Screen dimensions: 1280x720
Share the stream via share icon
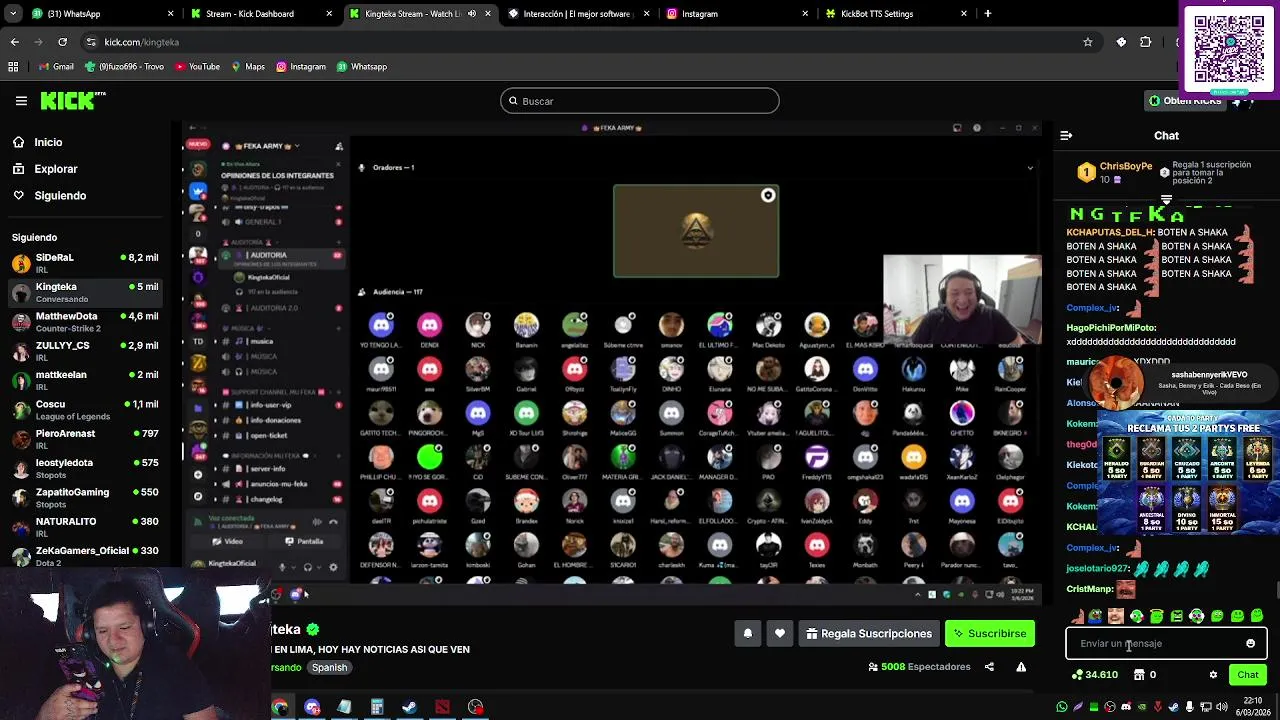pyautogui.click(x=989, y=667)
